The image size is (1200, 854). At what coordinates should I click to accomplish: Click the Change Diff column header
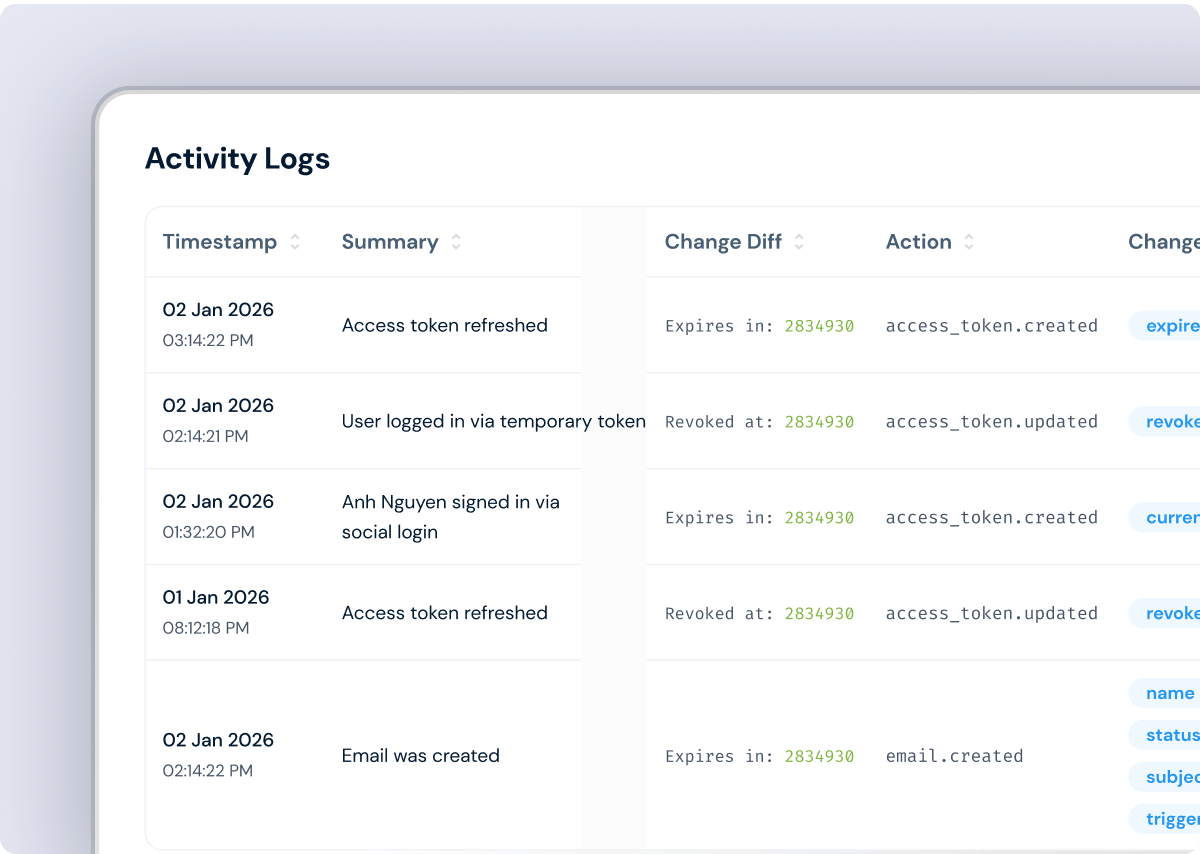coord(723,242)
